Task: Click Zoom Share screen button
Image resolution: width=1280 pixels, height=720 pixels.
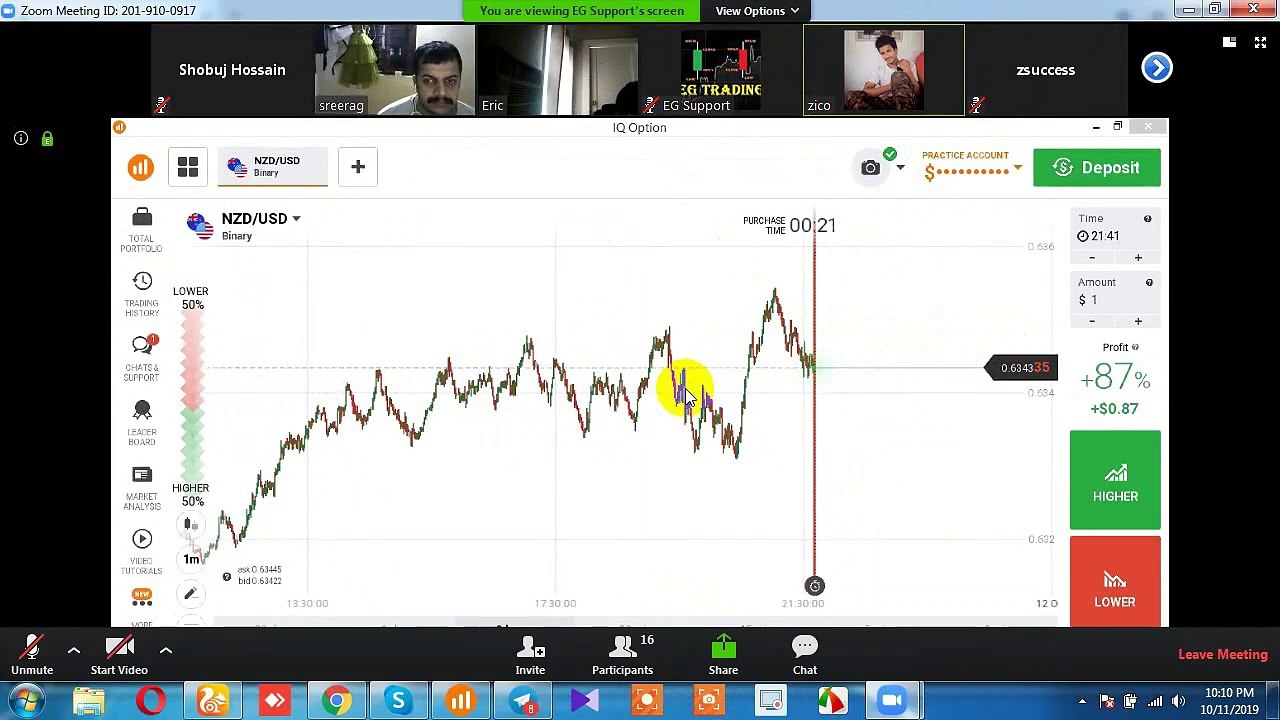Action: [723, 656]
